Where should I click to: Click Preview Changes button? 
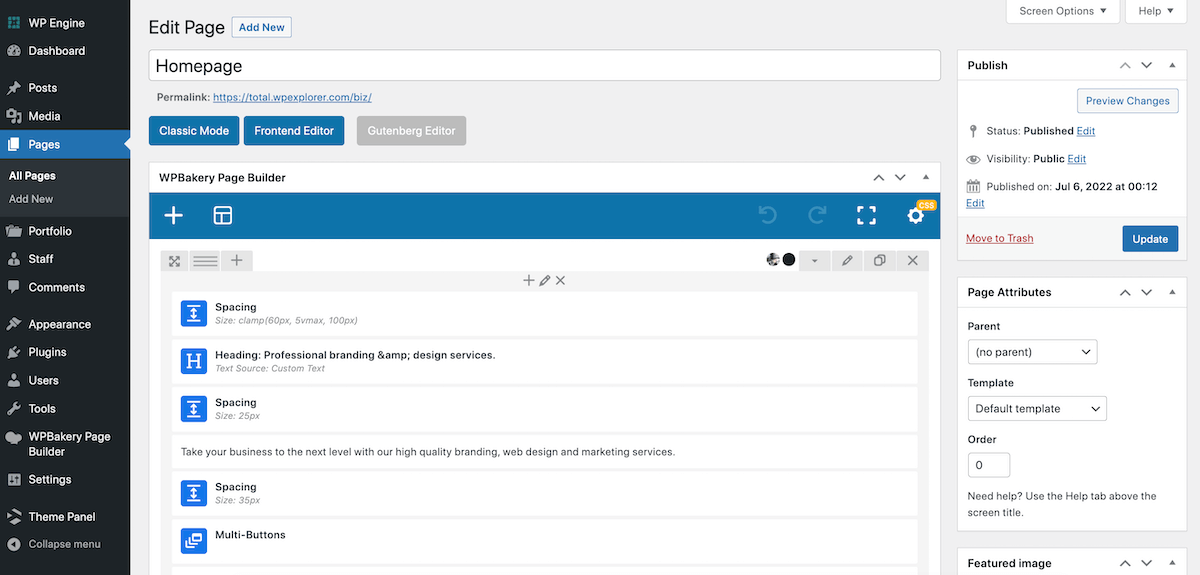click(1127, 101)
